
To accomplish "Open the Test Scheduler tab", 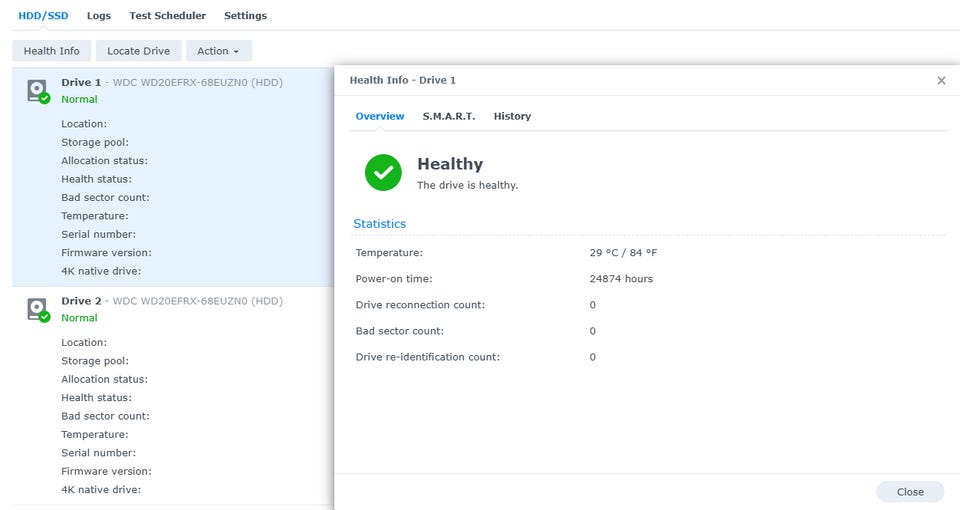I will [x=167, y=15].
